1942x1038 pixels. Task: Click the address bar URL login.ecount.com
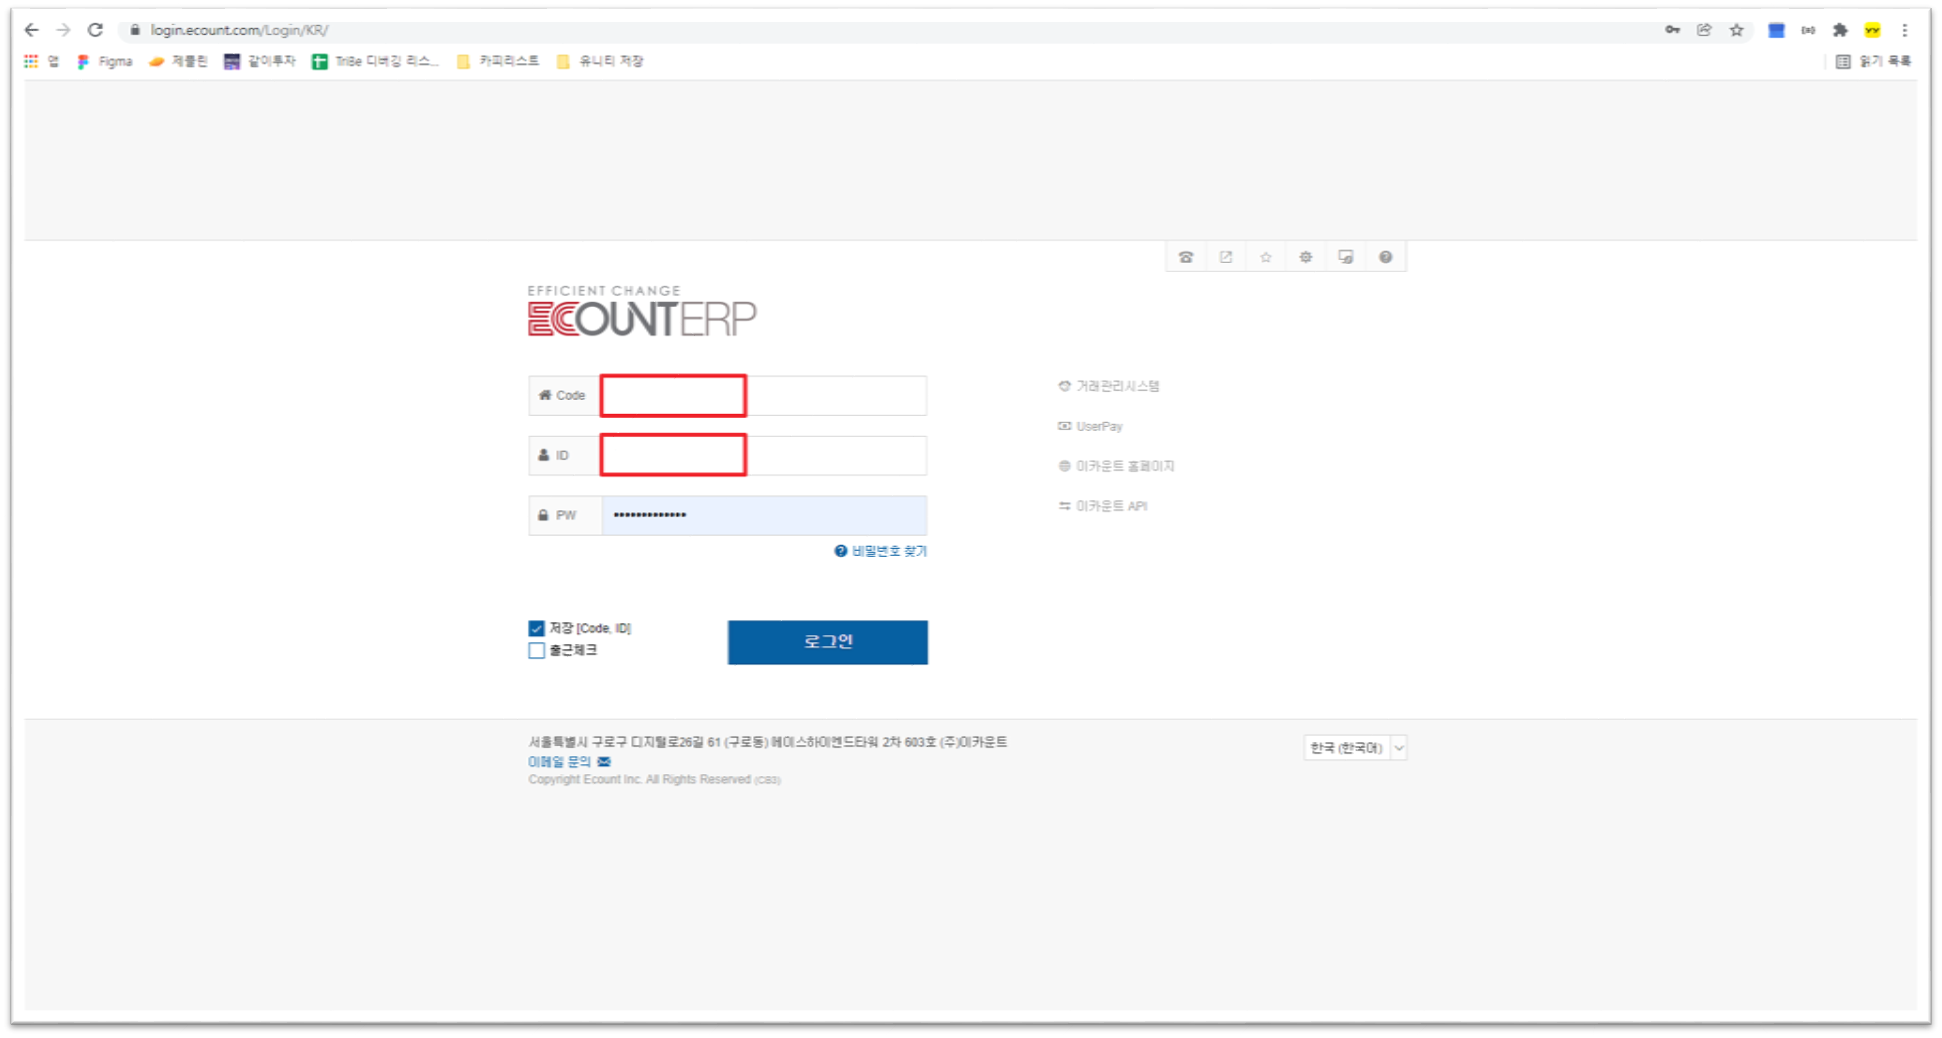(239, 30)
